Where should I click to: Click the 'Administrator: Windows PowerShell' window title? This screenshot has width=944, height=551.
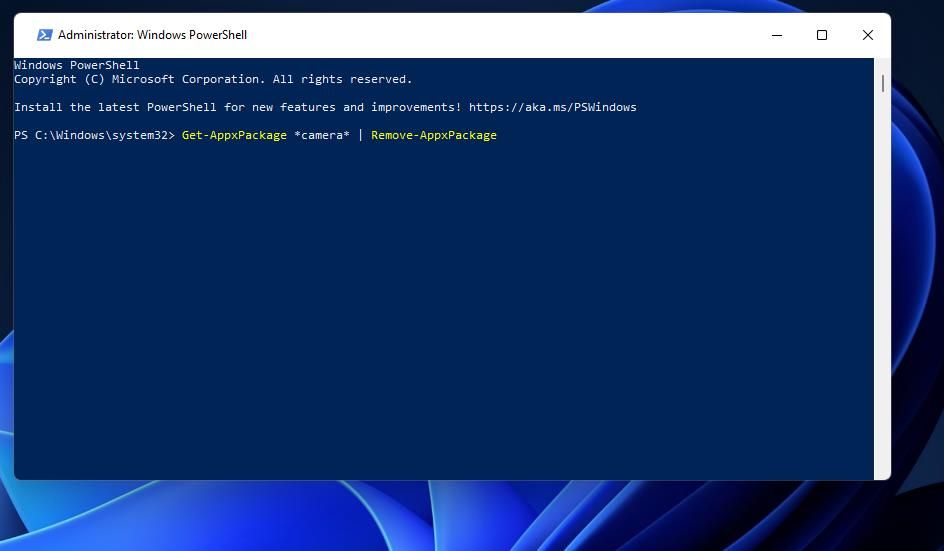click(152, 35)
